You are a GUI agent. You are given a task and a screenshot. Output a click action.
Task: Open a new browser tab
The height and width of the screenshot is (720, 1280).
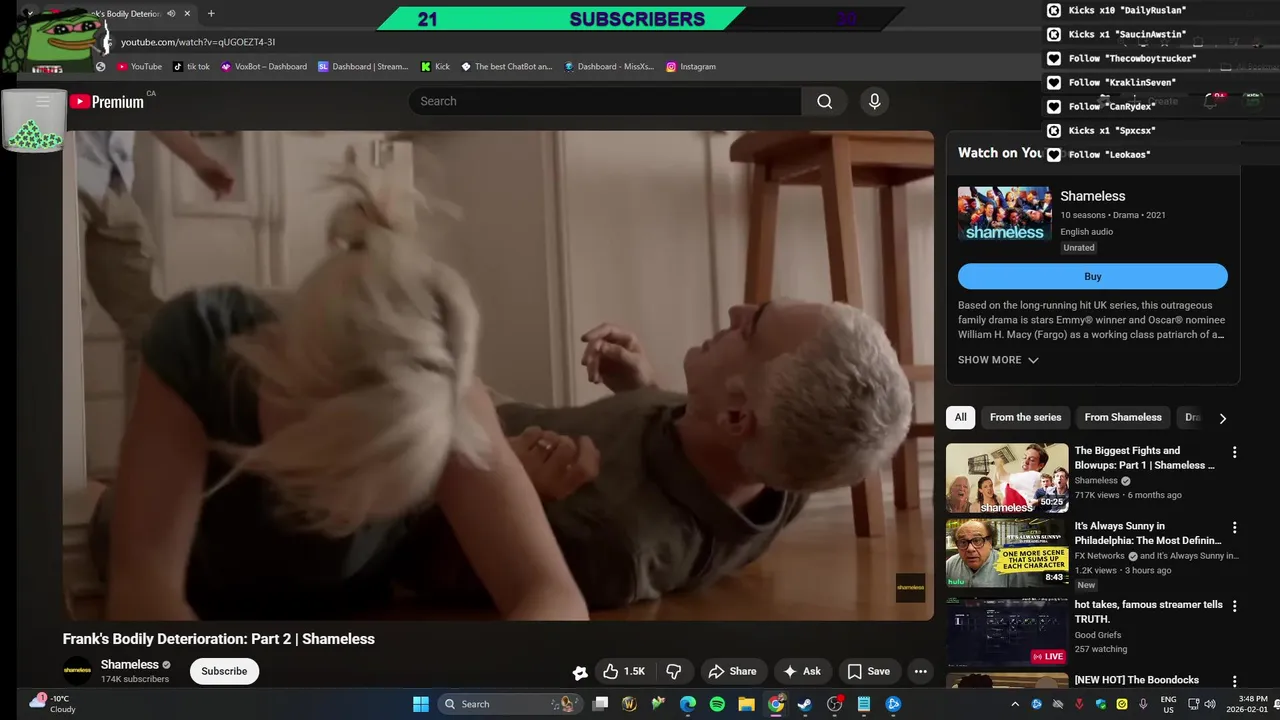point(211,14)
